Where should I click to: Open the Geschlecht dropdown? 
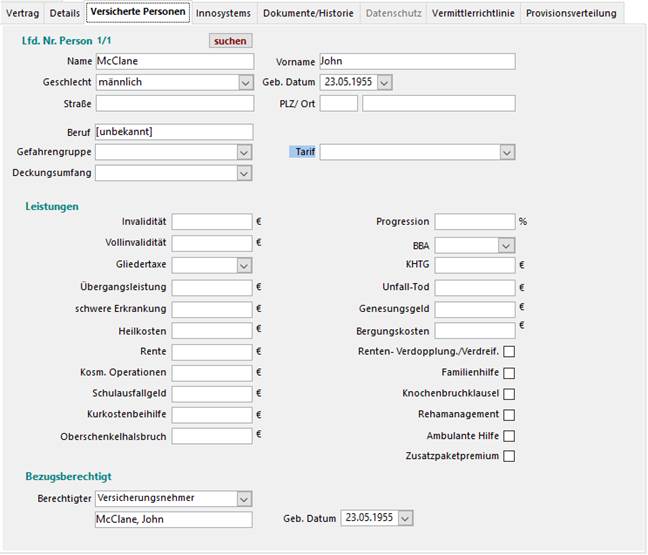pos(245,82)
